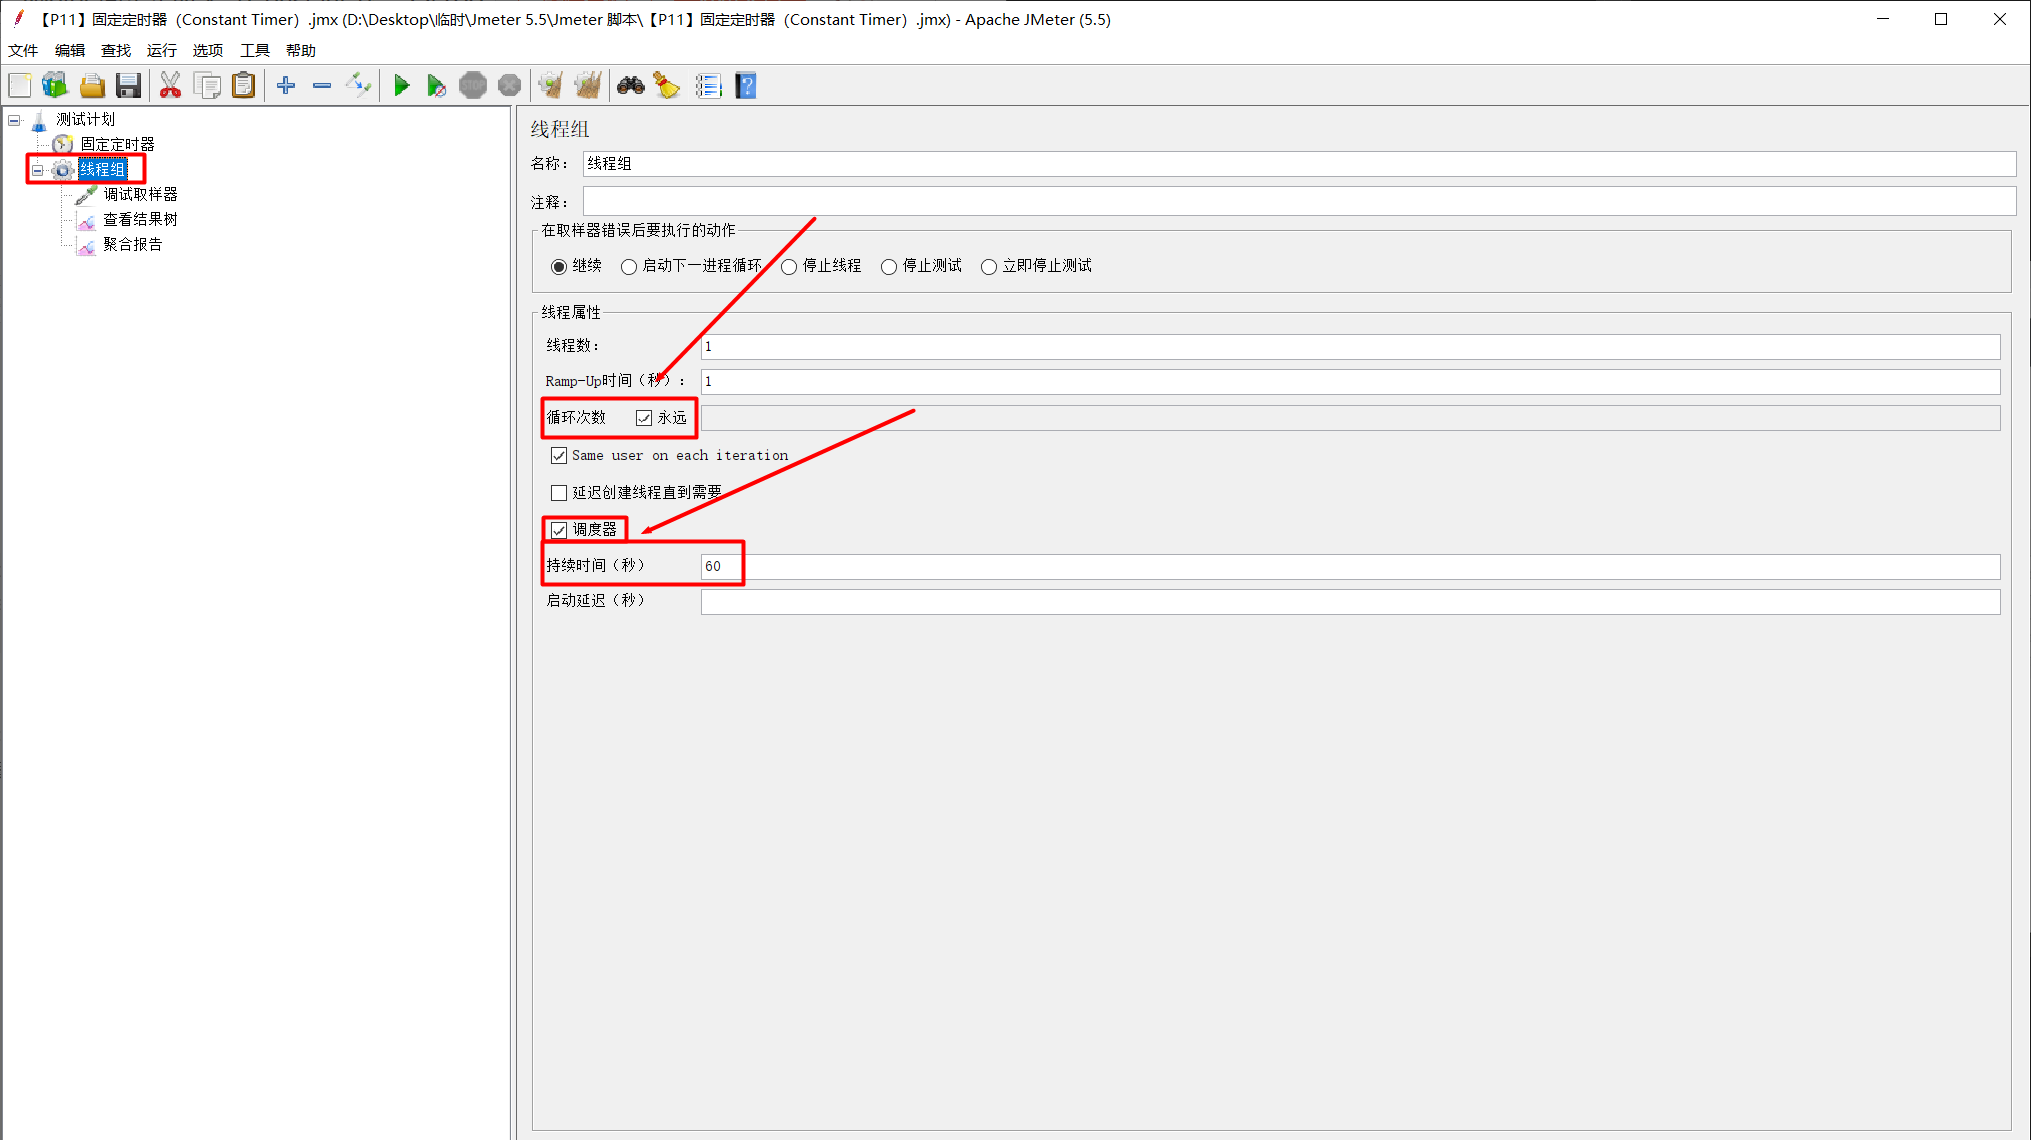Image resolution: width=2031 pixels, height=1140 pixels.
Task: Collapse the 线程组 tree node
Action: coord(38,170)
